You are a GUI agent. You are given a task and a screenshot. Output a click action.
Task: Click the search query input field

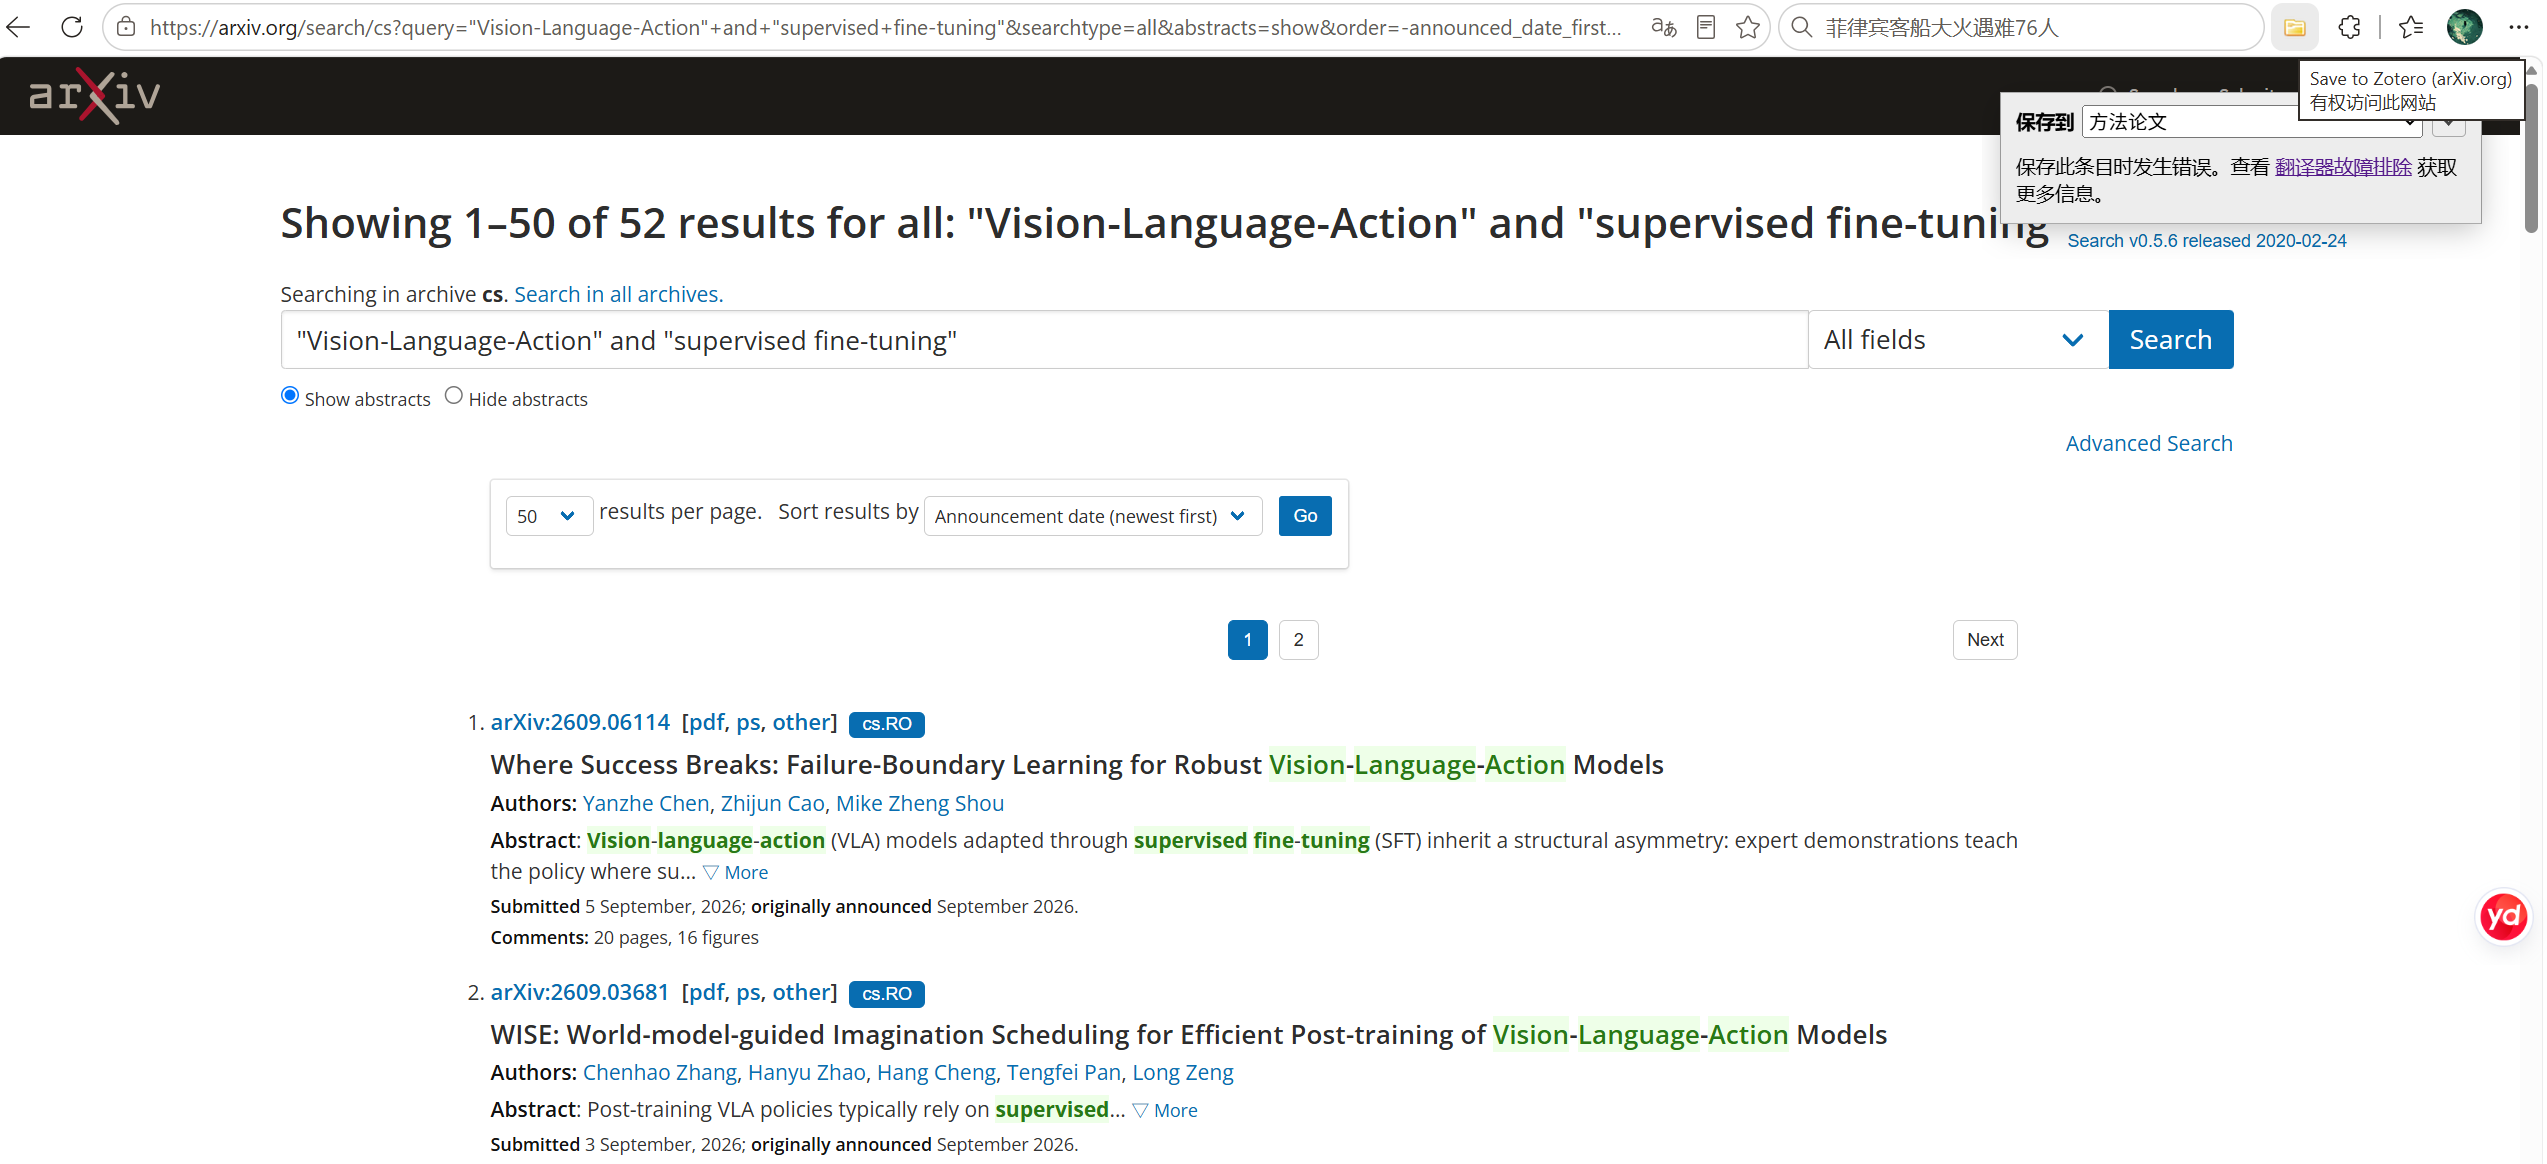click(1044, 340)
